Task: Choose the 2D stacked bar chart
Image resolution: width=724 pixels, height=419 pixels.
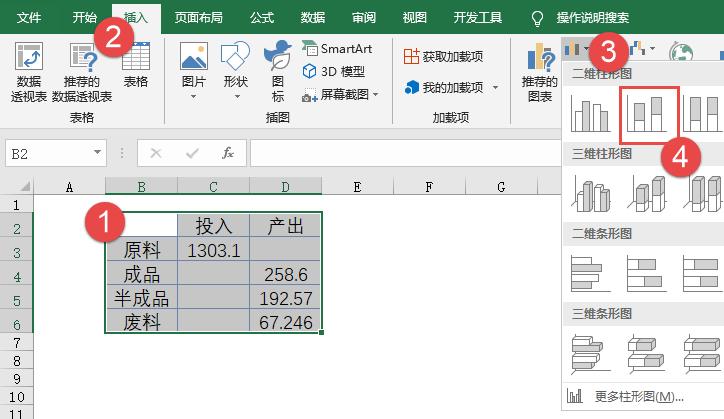Action: (x=647, y=273)
